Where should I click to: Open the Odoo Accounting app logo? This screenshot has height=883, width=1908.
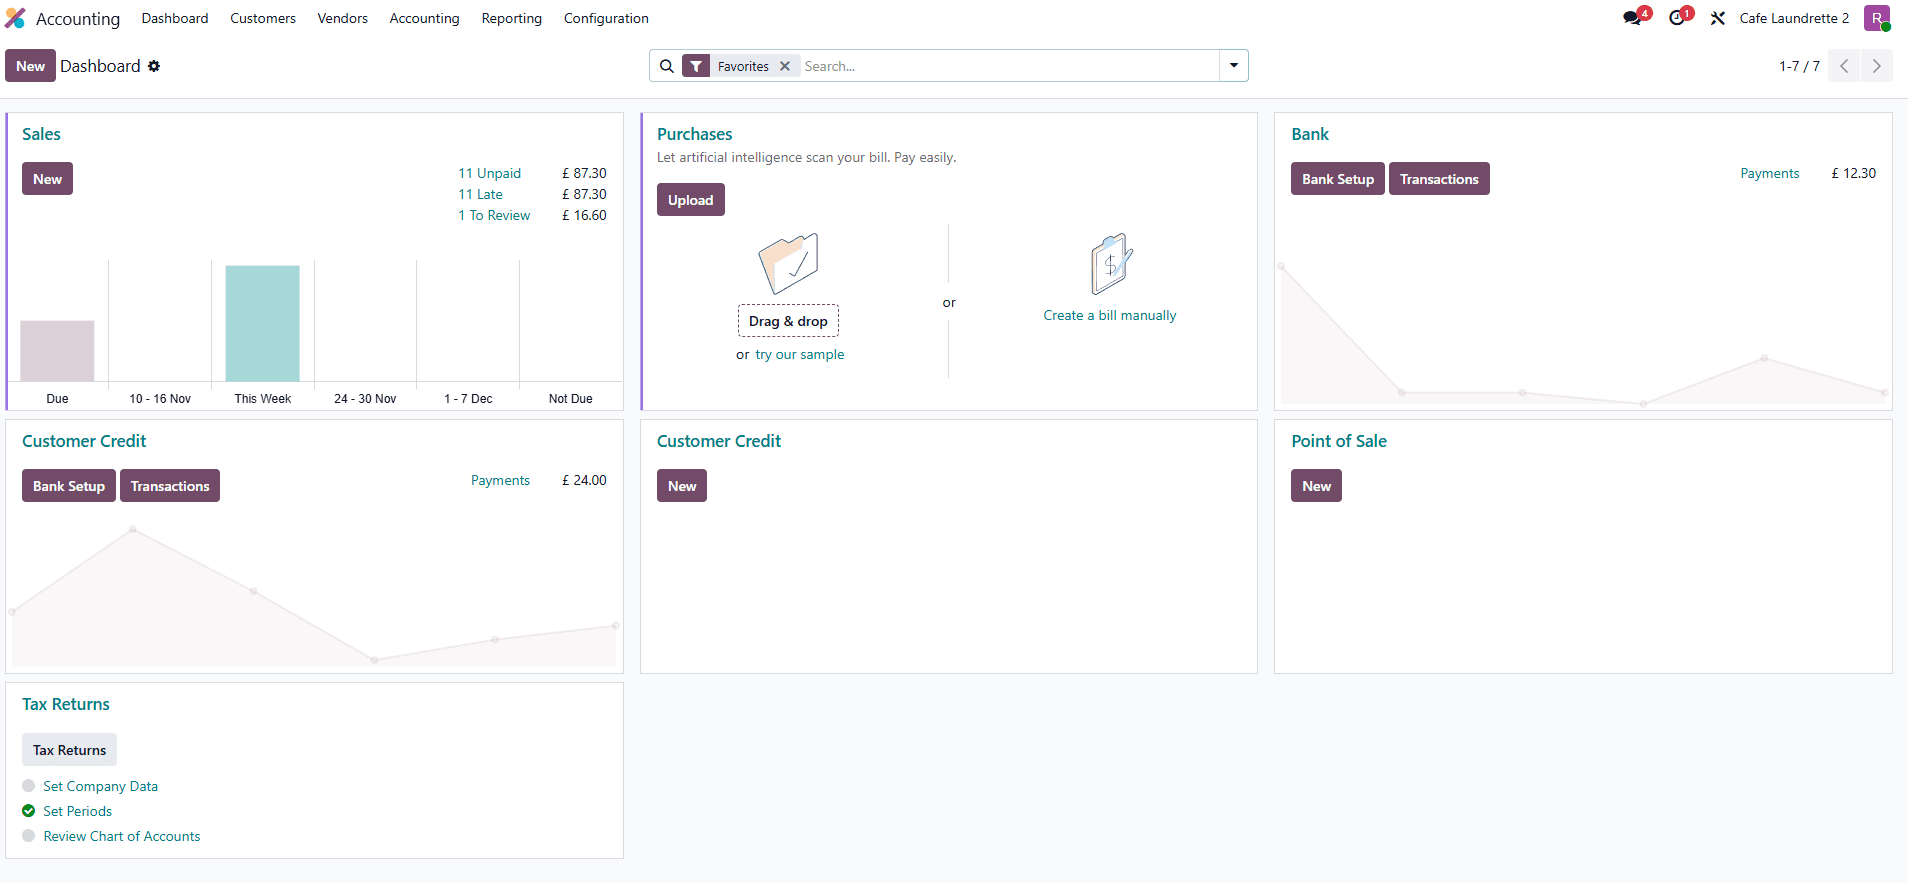15,18
